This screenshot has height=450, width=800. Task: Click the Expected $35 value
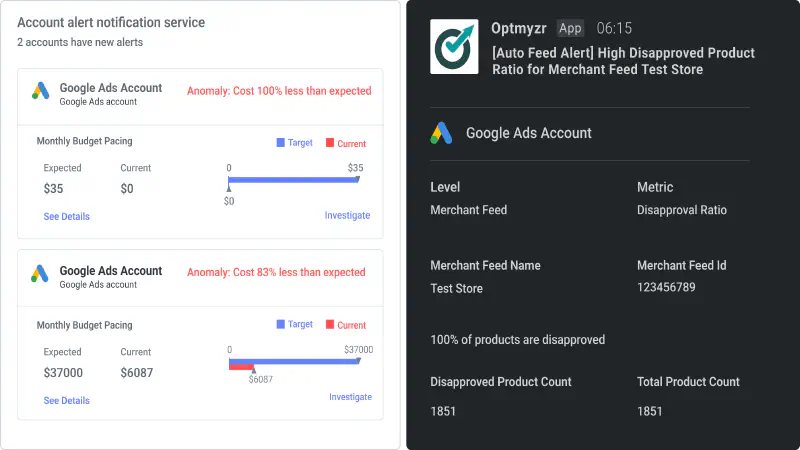click(53, 189)
